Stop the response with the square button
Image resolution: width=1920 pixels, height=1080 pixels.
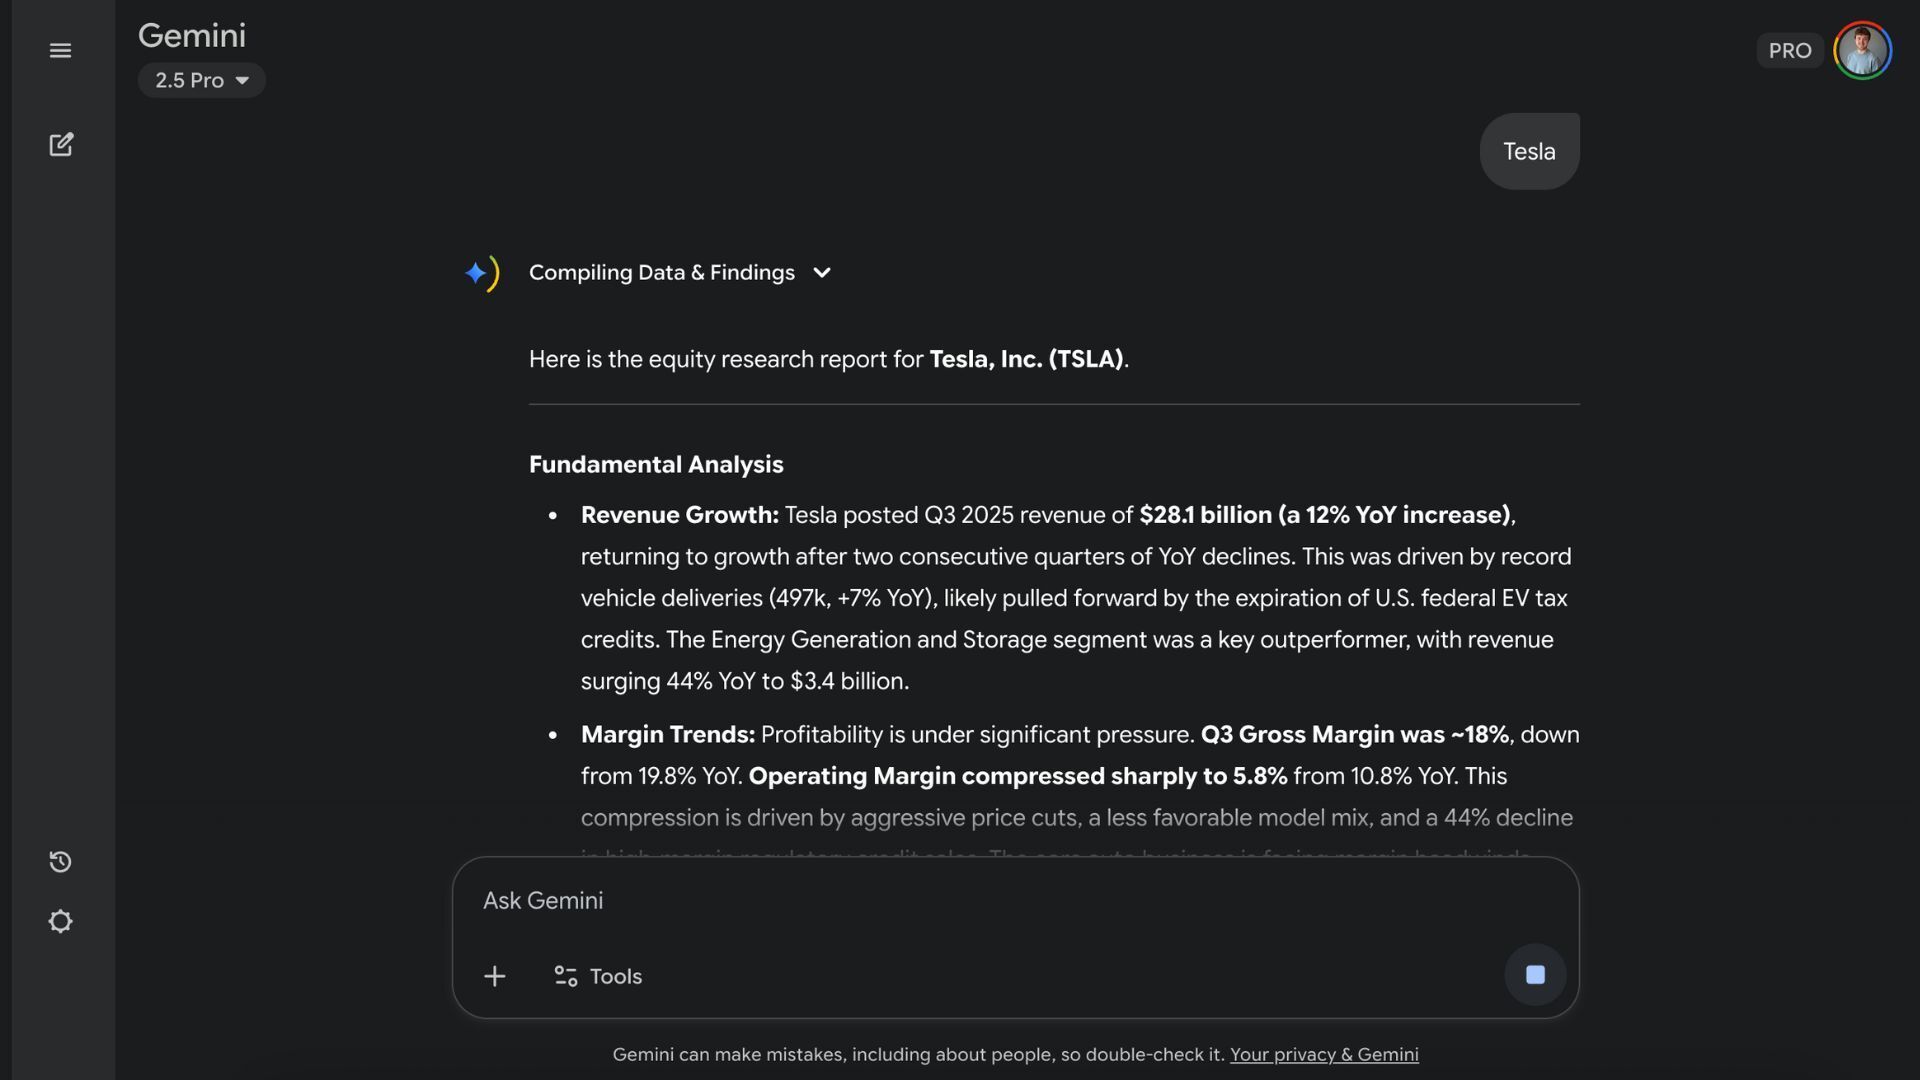[x=1535, y=975]
